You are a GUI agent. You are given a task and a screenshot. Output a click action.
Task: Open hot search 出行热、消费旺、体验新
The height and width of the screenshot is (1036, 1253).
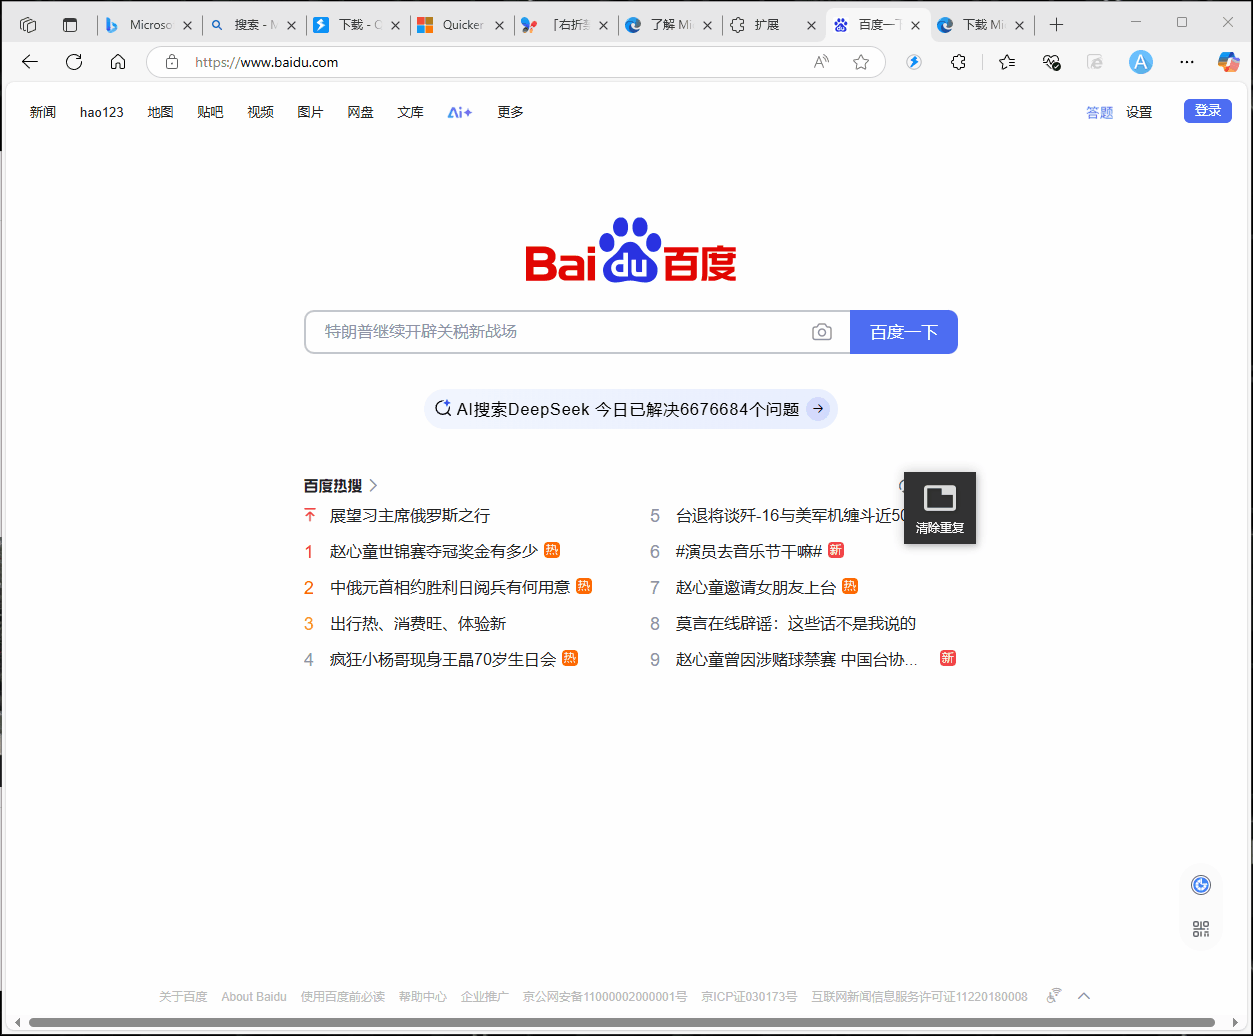click(418, 624)
